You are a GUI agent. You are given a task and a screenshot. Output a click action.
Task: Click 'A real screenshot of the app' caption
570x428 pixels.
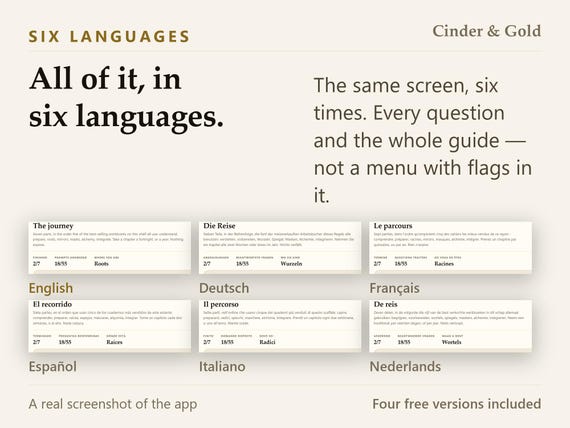[x=113, y=404]
